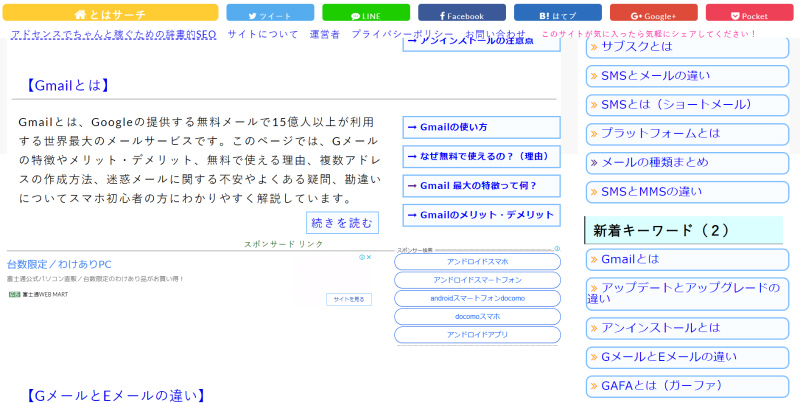Bookmark the page with the はてブ button
The width and height of the screenshot is (800, 403).
pyautogui.click(x=557, y=14)
